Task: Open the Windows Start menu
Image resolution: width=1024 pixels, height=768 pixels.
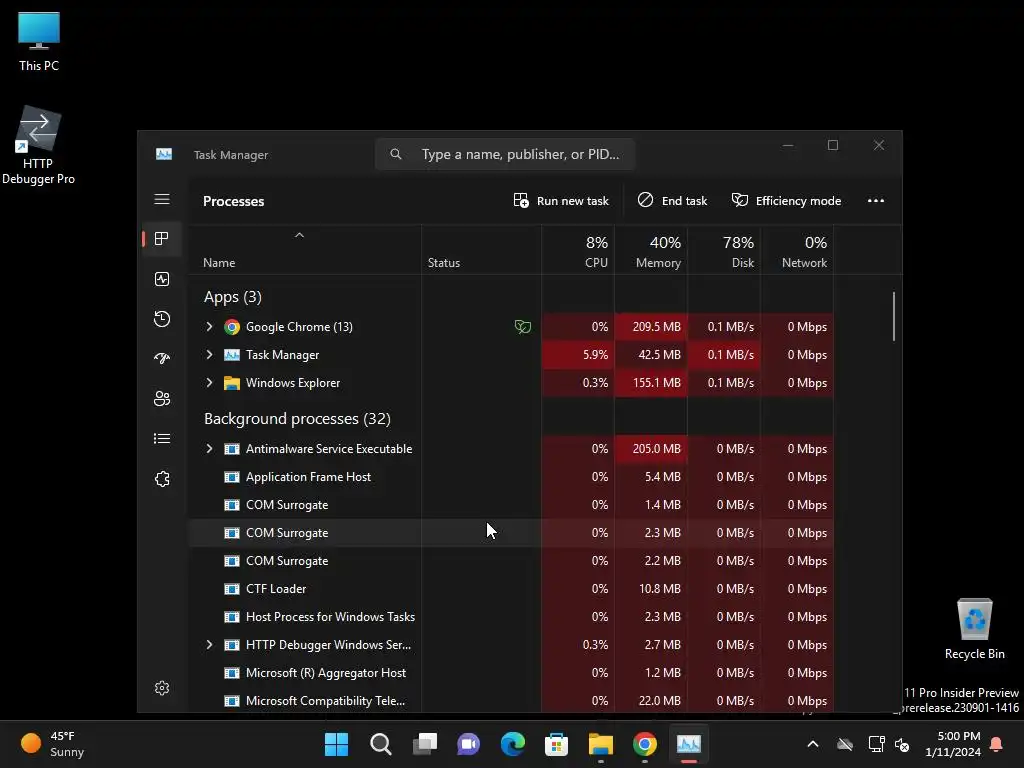Action: 336,744
